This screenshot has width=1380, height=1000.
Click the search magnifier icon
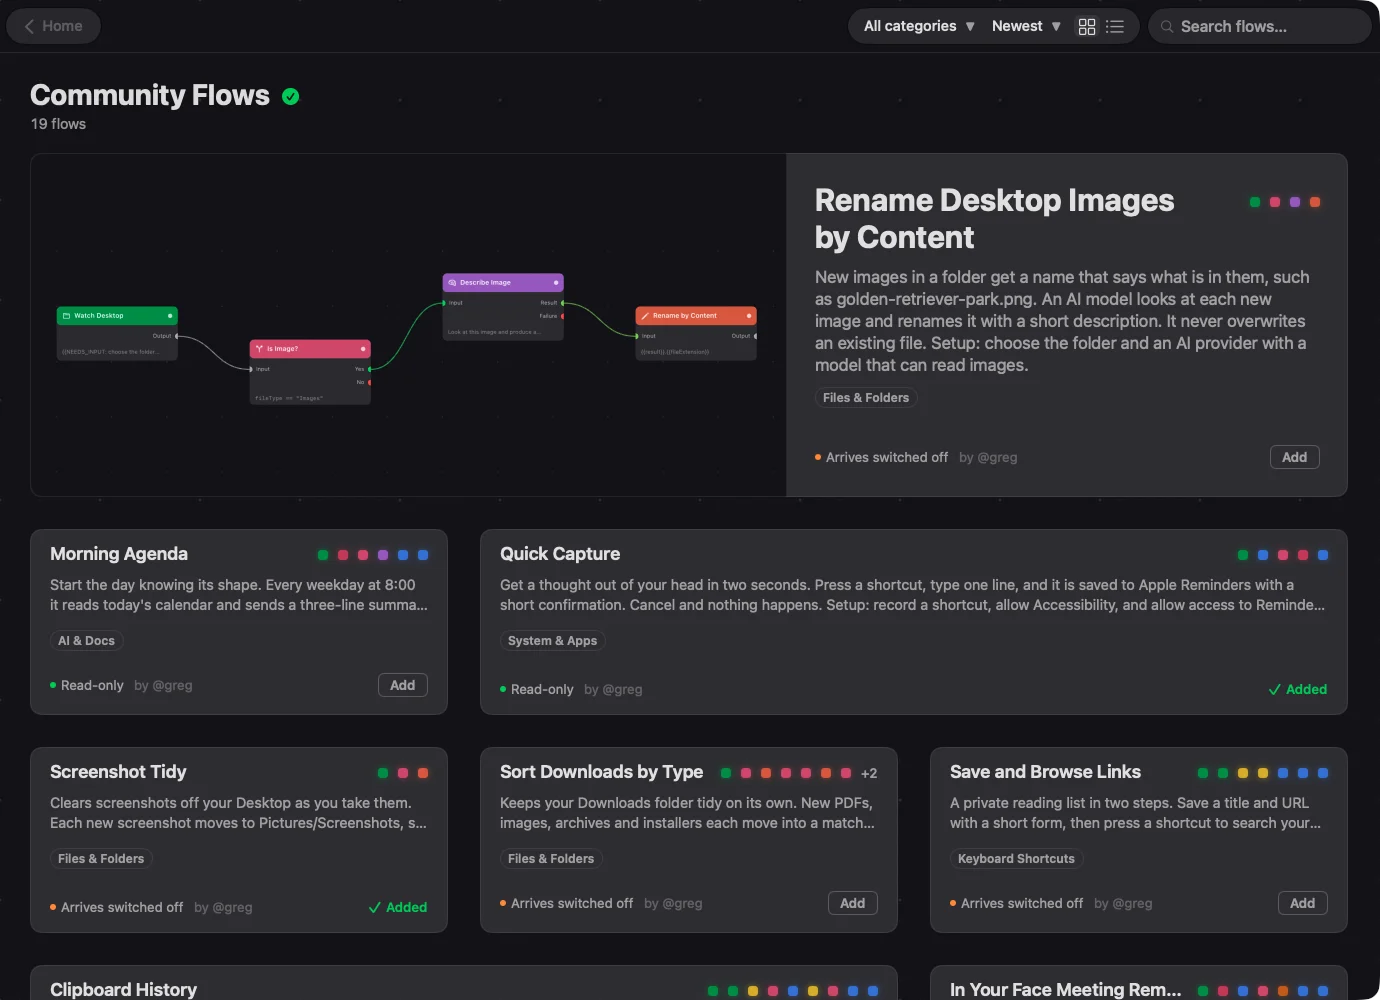[x=1167, y=27]
